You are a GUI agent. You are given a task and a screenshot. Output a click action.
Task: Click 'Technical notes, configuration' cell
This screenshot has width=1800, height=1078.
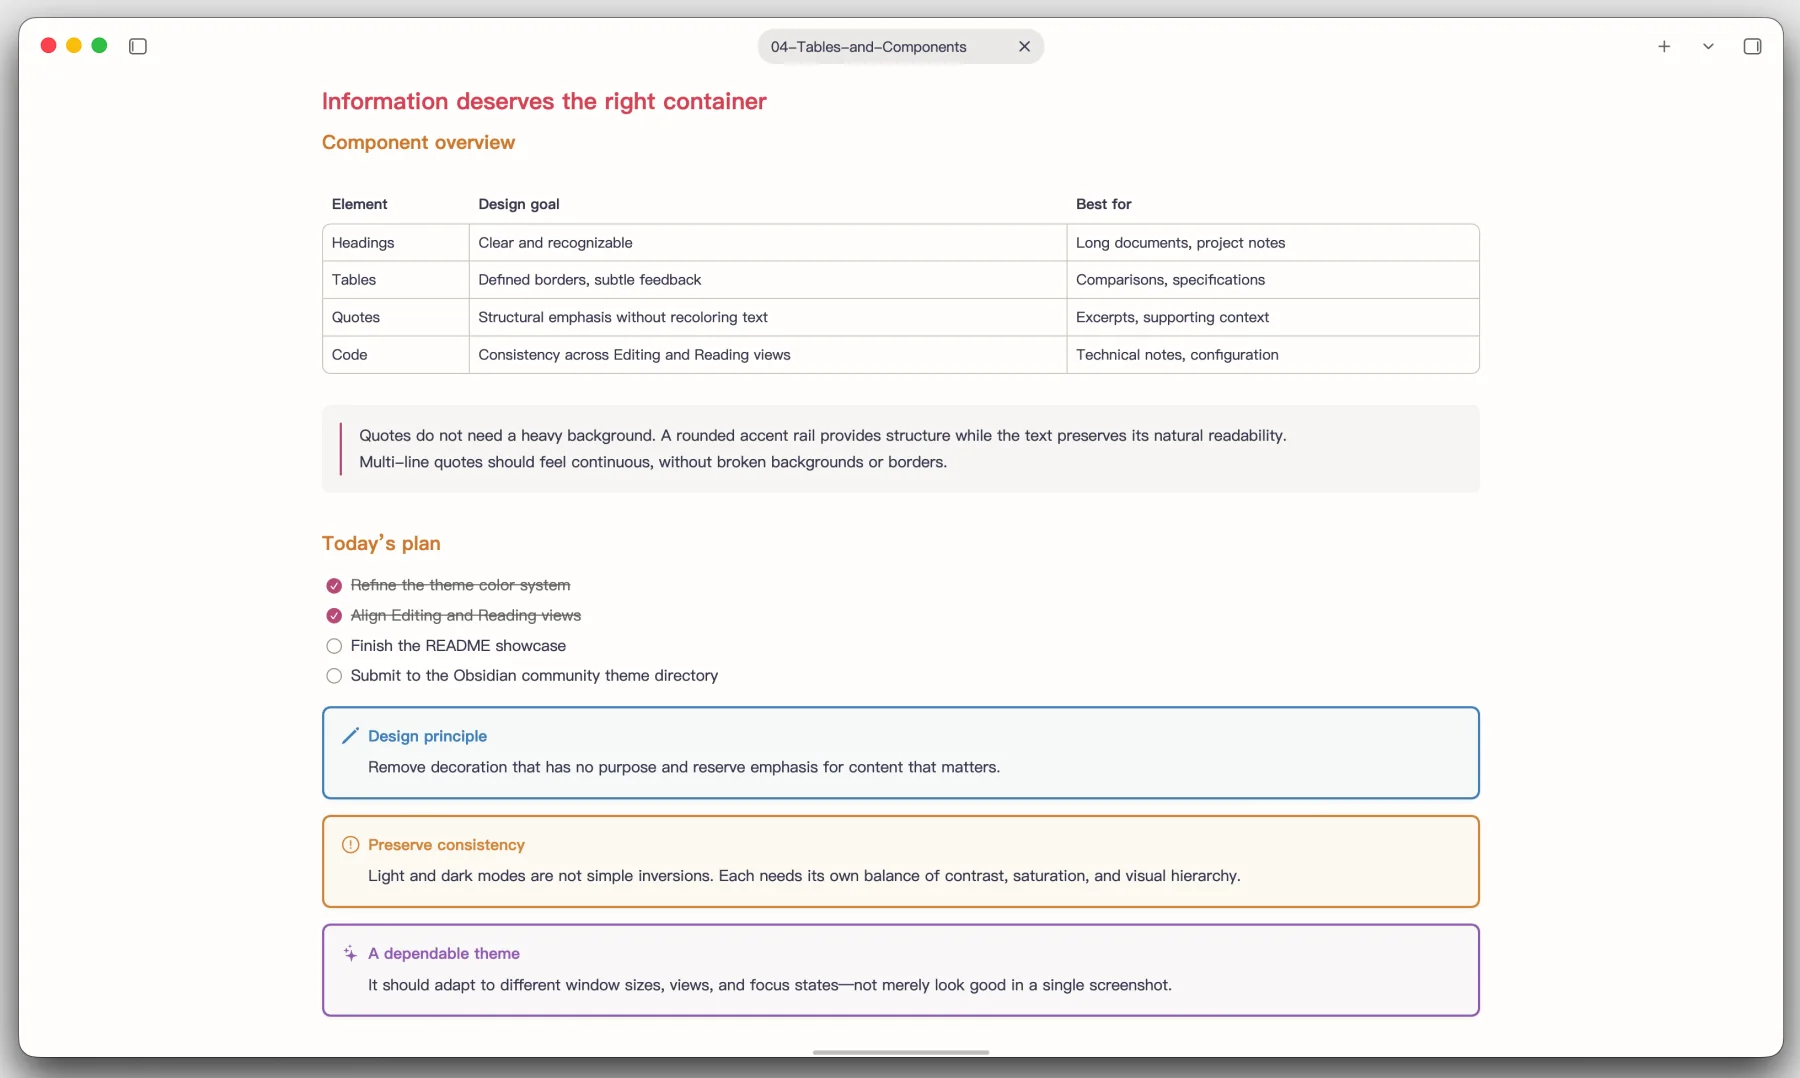point(1273,355)
